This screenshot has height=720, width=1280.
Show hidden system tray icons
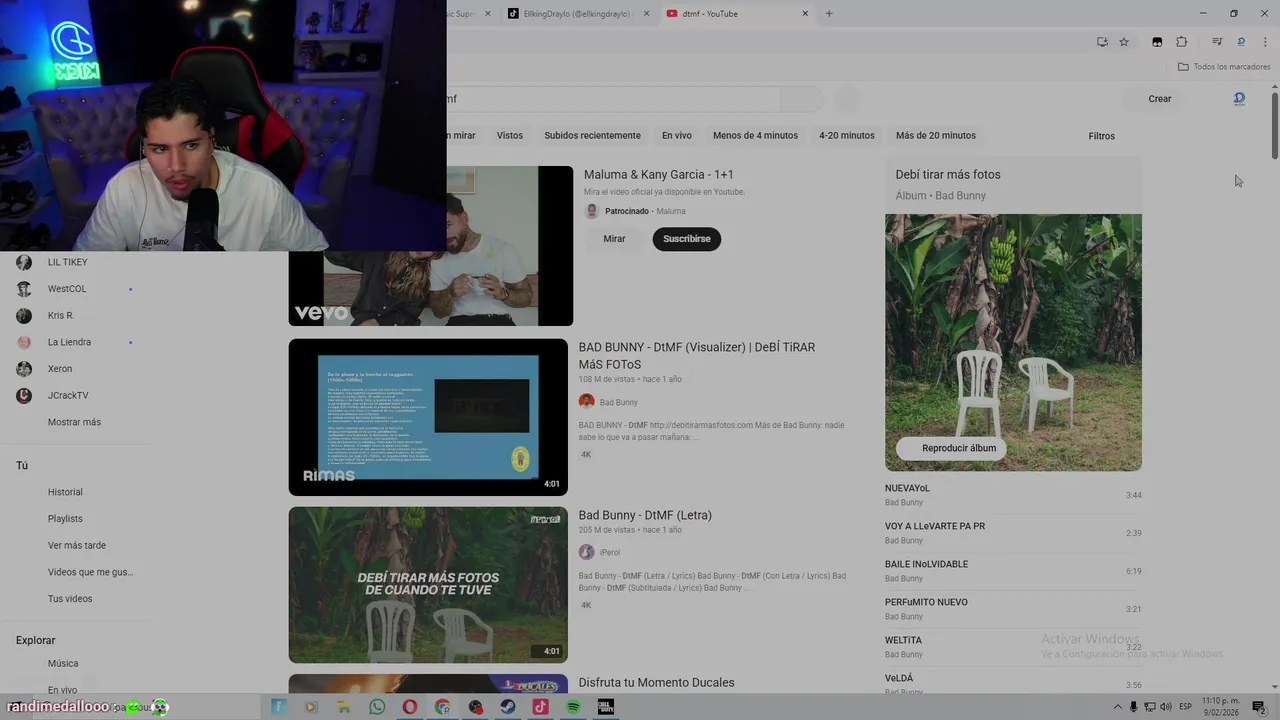[x=1118, y=707]
